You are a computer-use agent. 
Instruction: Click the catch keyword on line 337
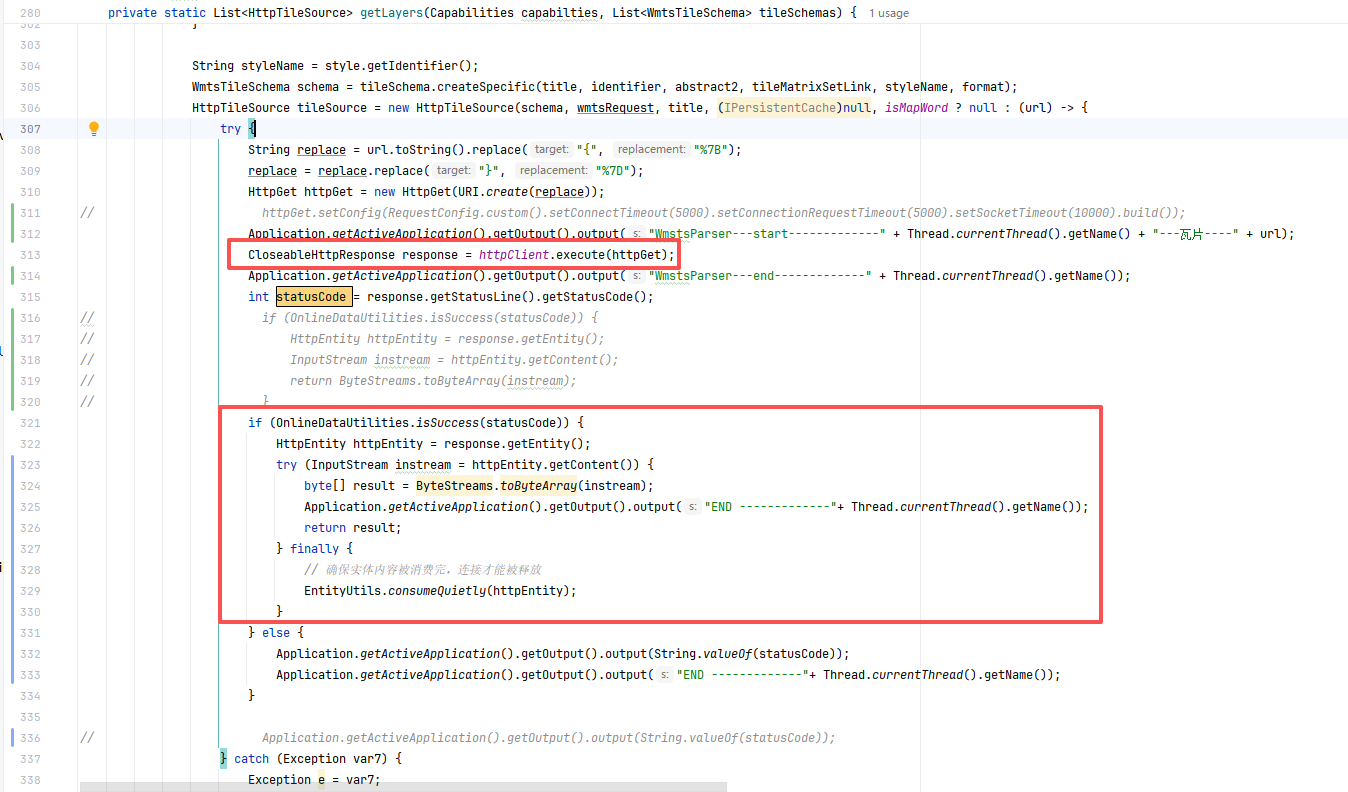pos(251,759)
